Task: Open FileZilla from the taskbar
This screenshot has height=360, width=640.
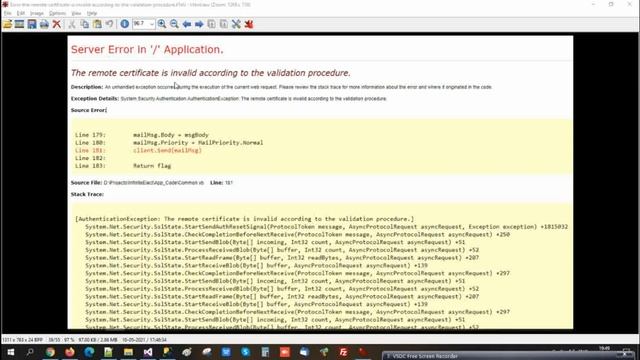Action: pyautogui.click(x=343, y=352)
